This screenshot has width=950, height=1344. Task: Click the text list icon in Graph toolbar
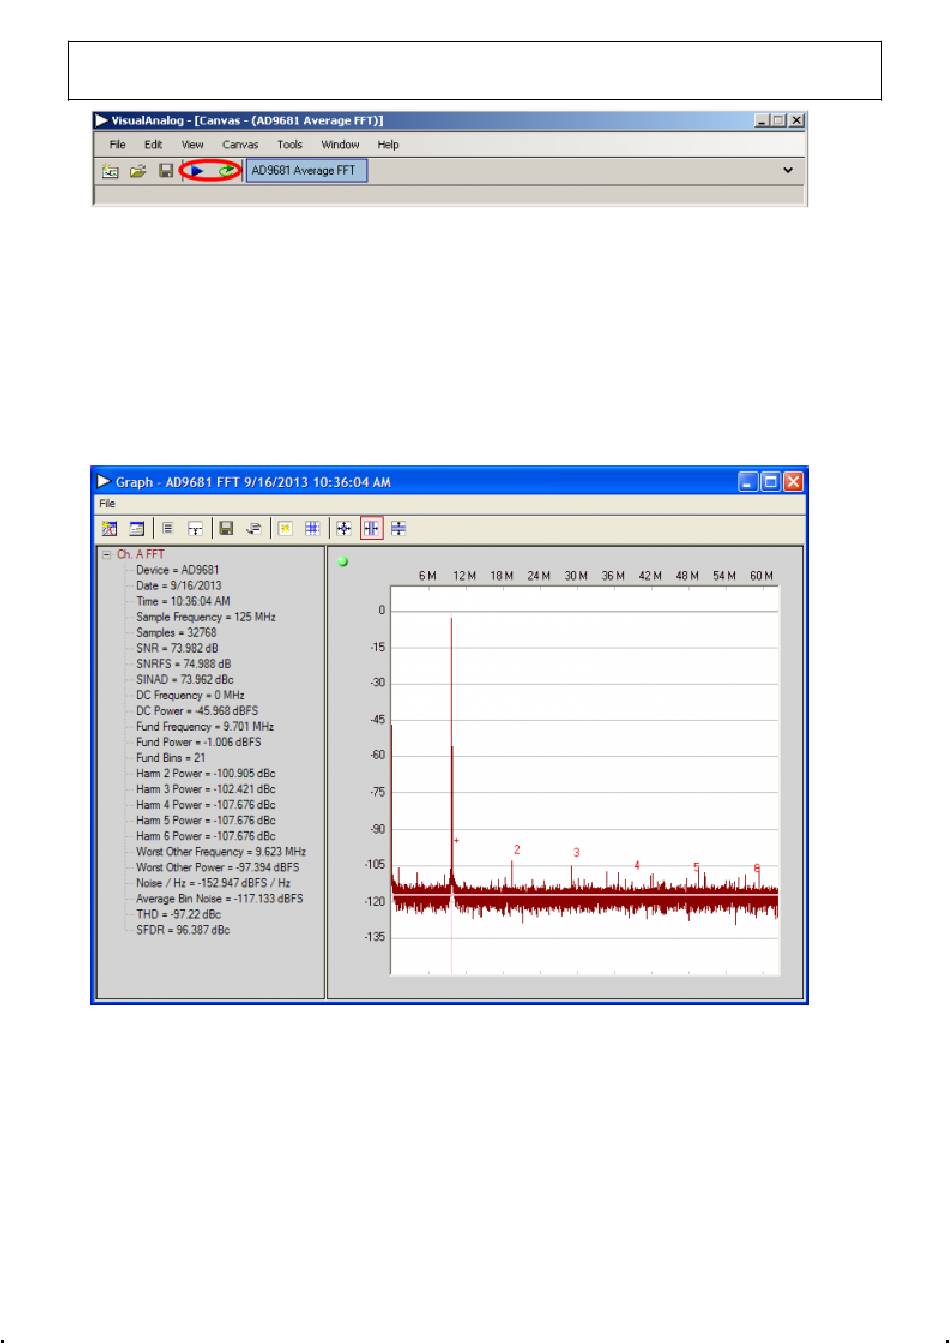click(168, 528)
